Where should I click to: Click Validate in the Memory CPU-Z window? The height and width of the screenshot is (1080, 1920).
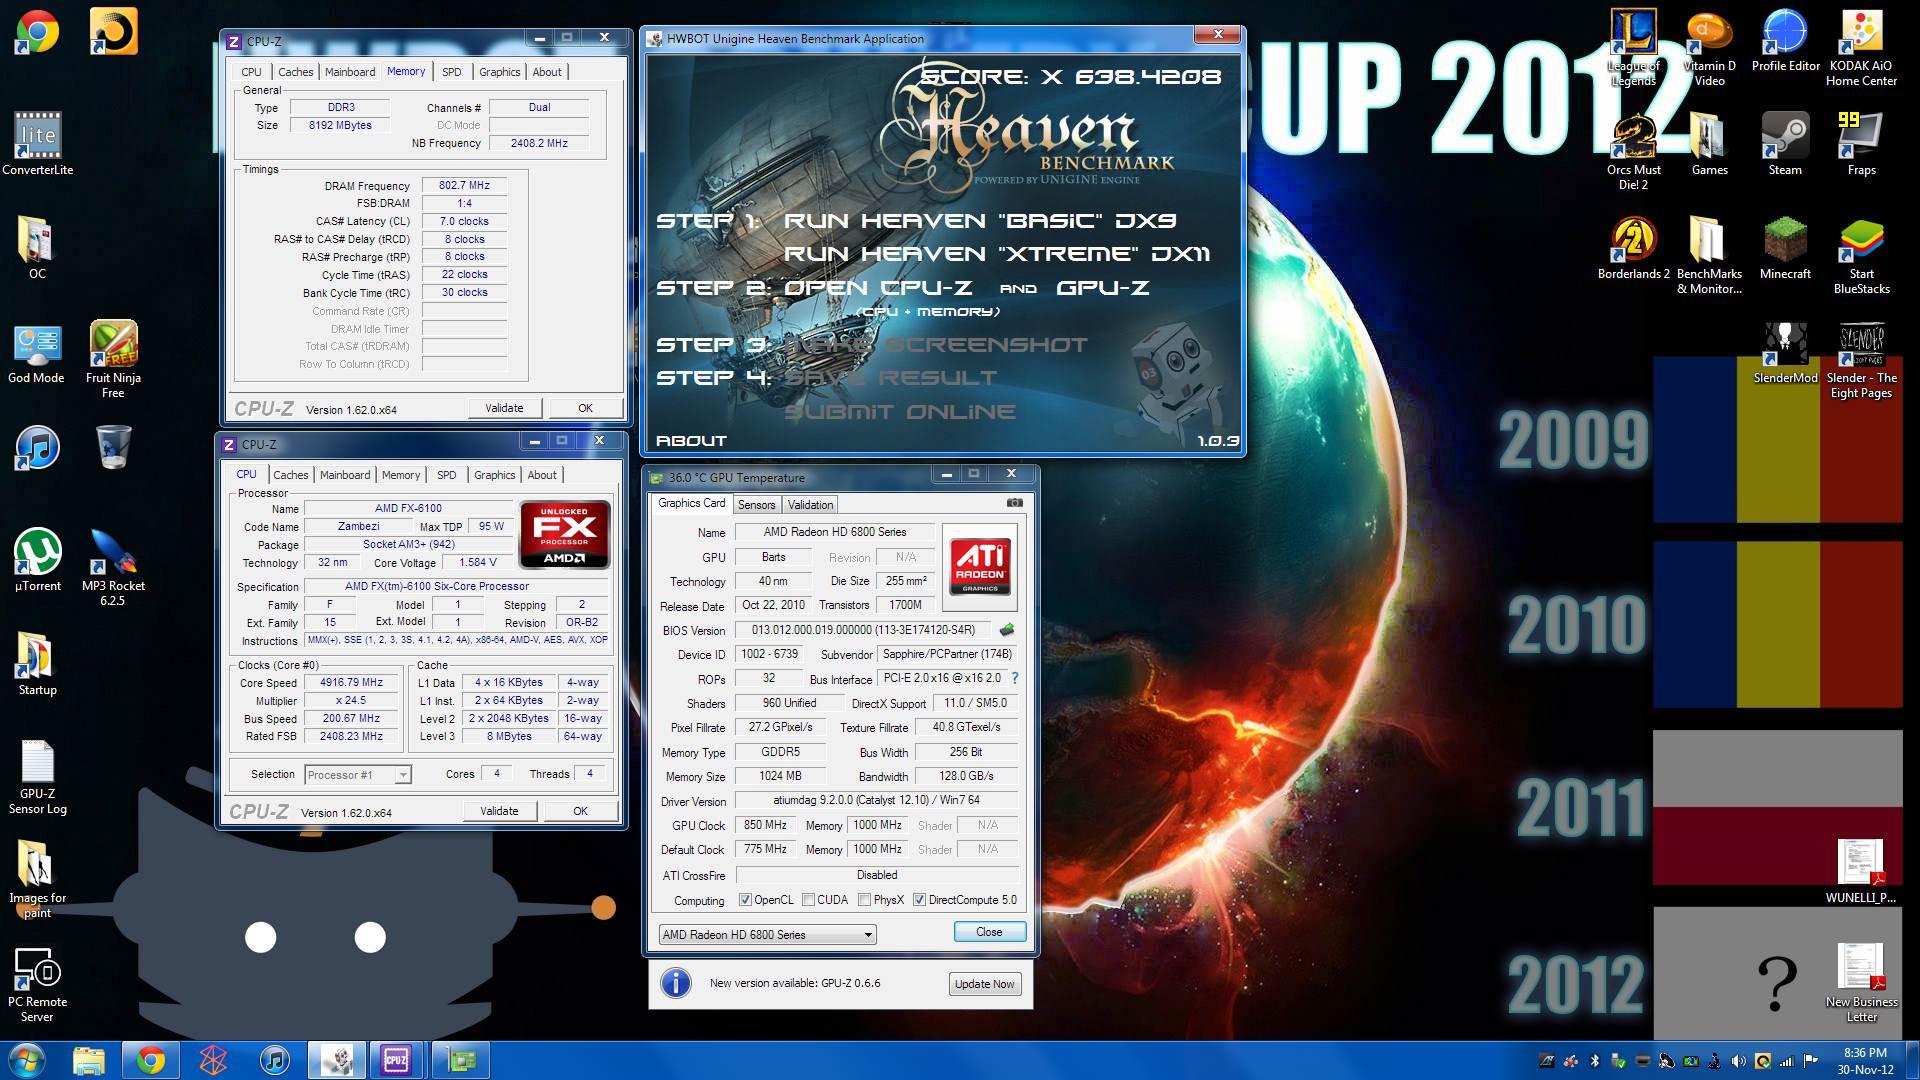coord(504,408)
